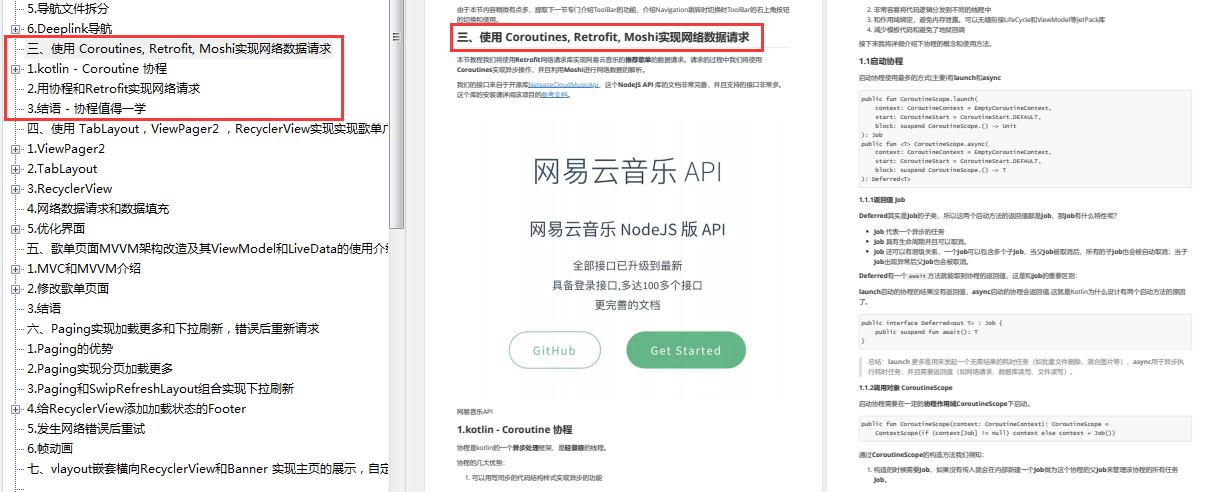Jump to bookmark 4.网络数据请求和数据填充

coord(98,209)
